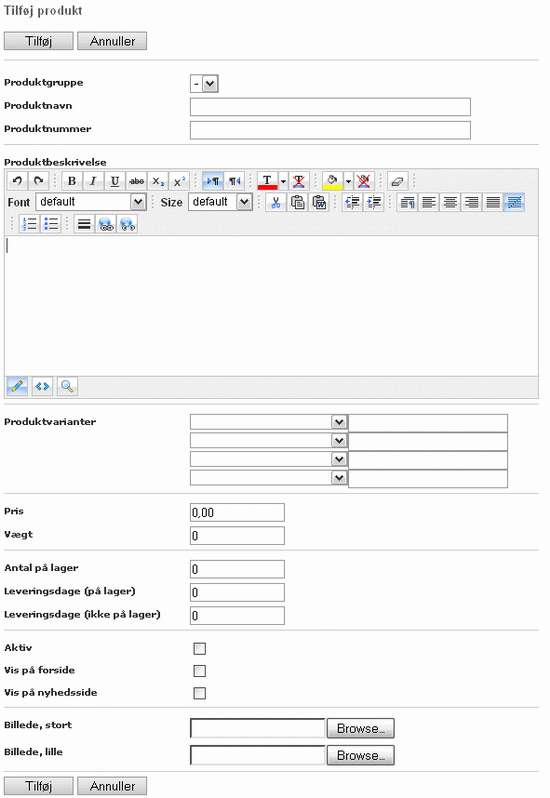Open the fourth Produktvarianter dropdown
This screenshot has height=798, width=550.
pyautogui.click(x=269, y=477)
